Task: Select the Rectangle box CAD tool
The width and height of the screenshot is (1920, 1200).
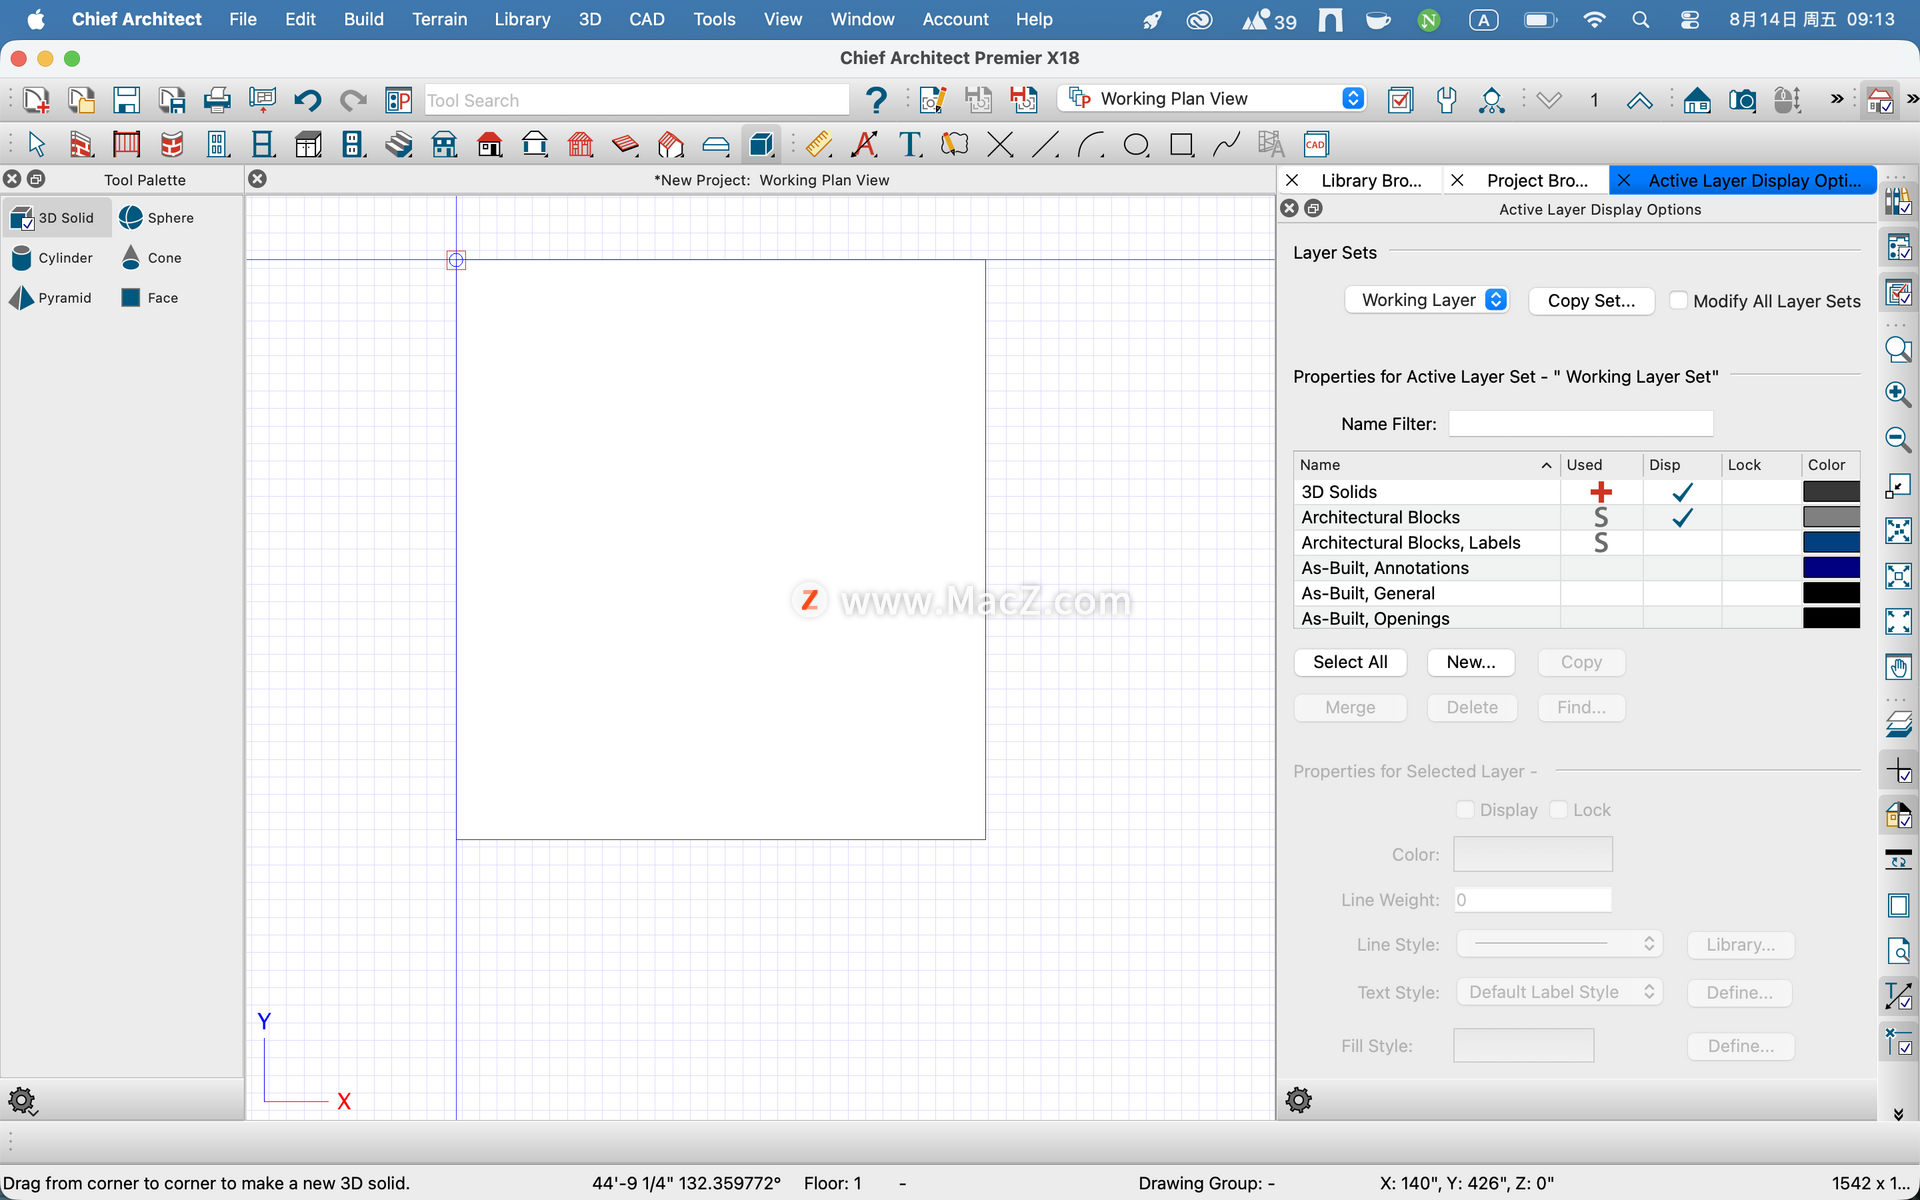Action: click(1181, 144)
